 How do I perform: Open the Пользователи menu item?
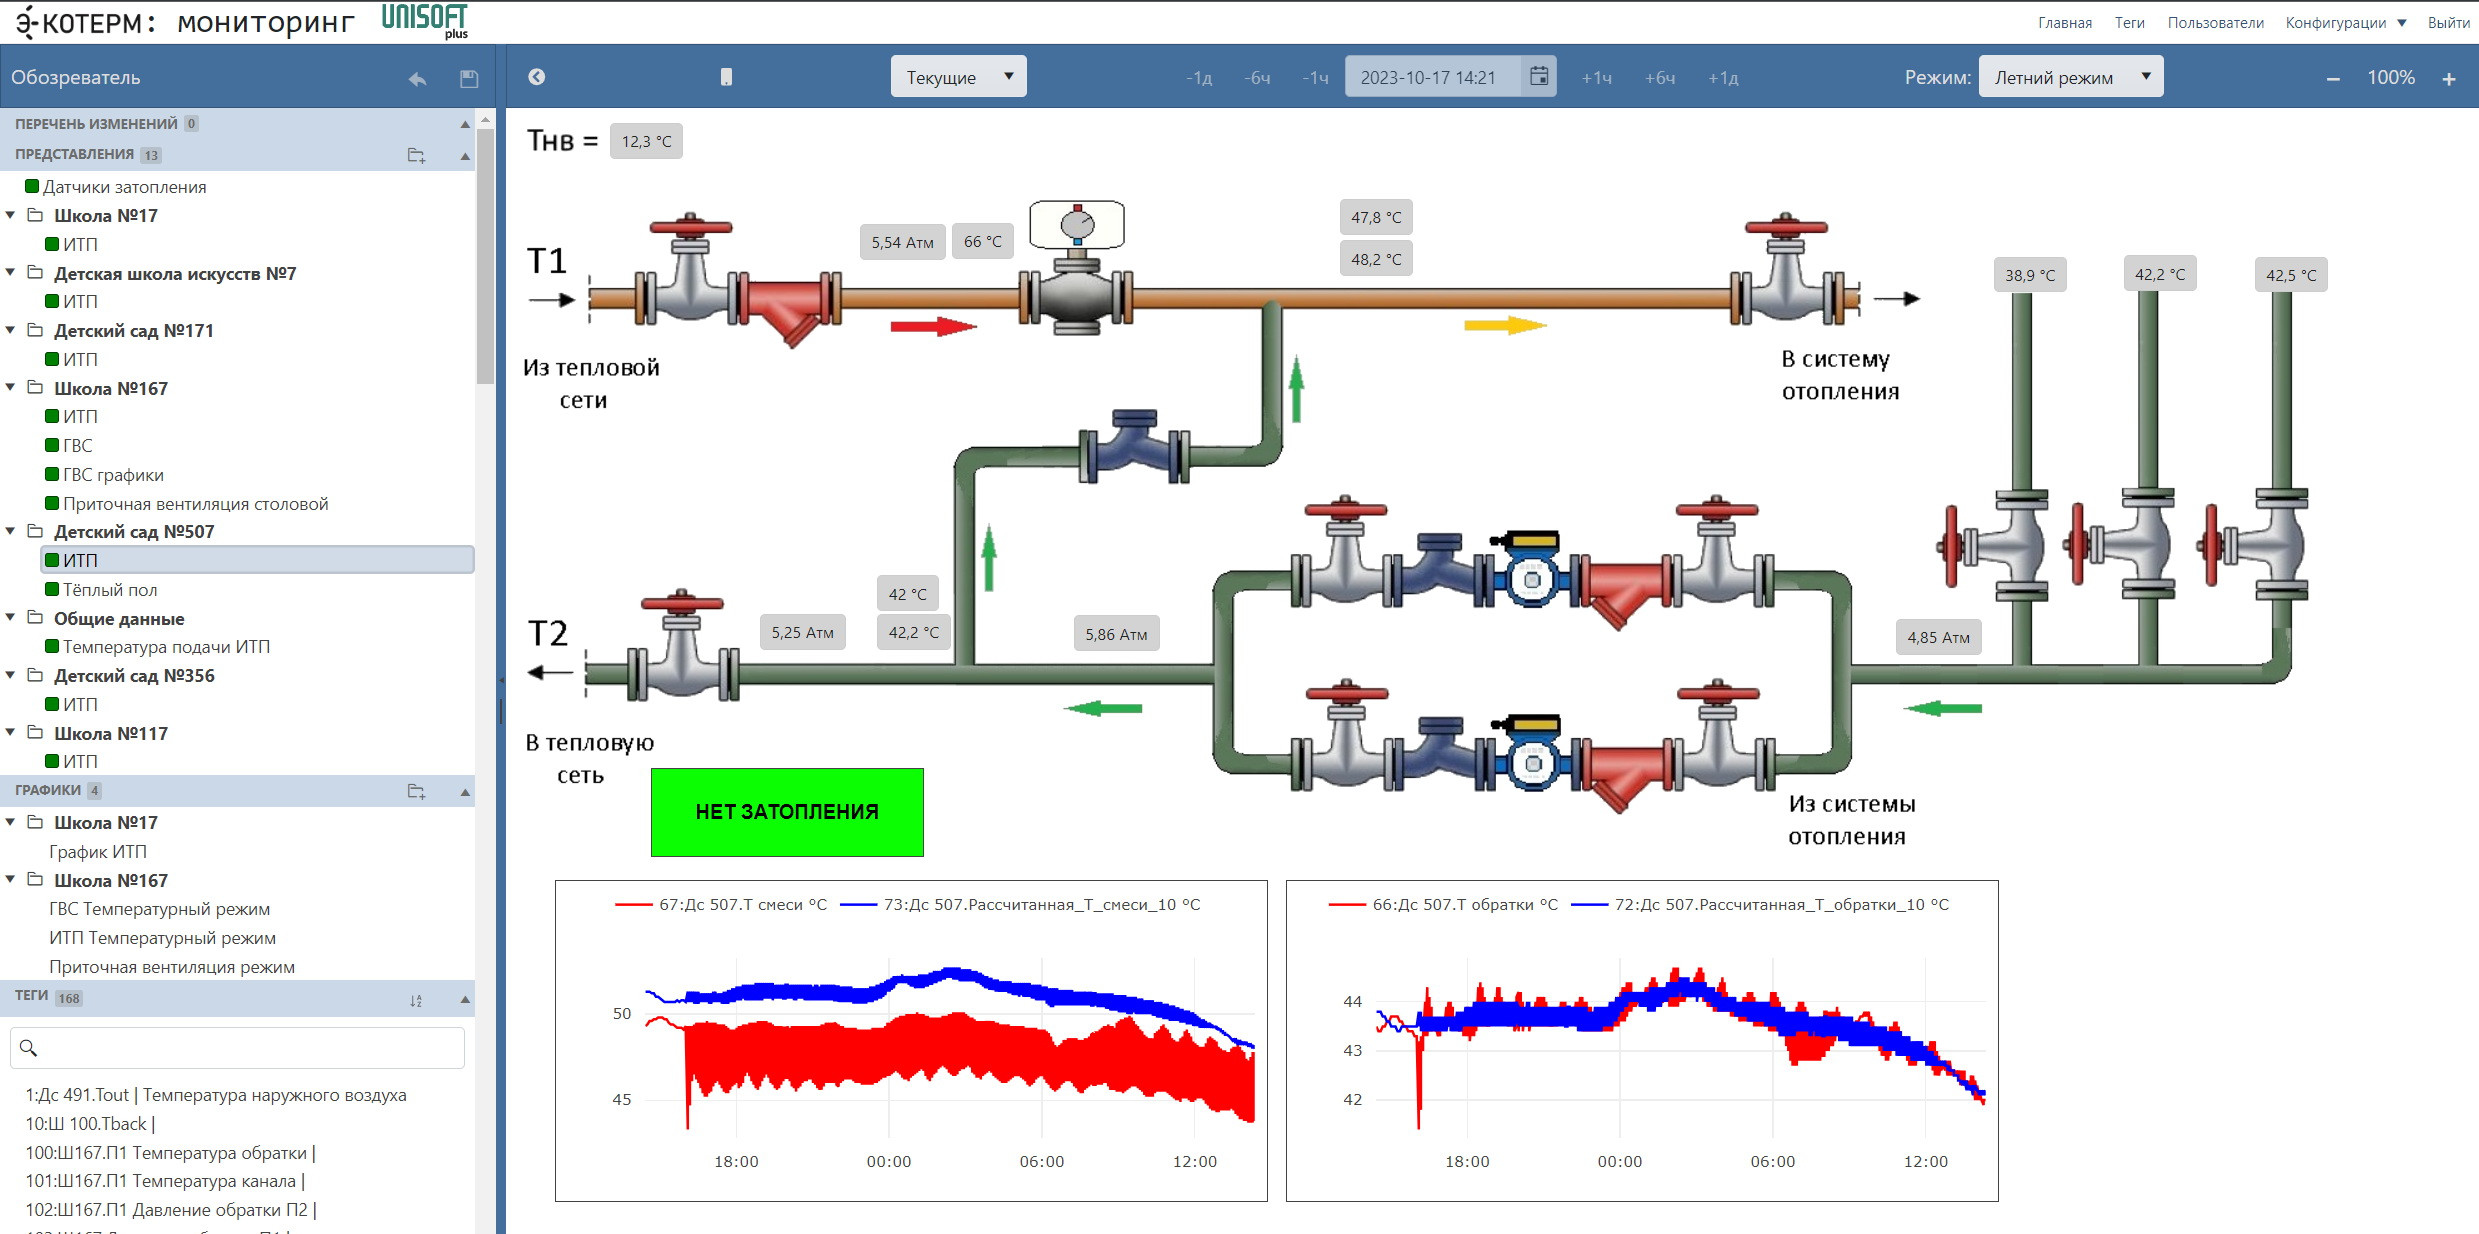coord(2215,22)
